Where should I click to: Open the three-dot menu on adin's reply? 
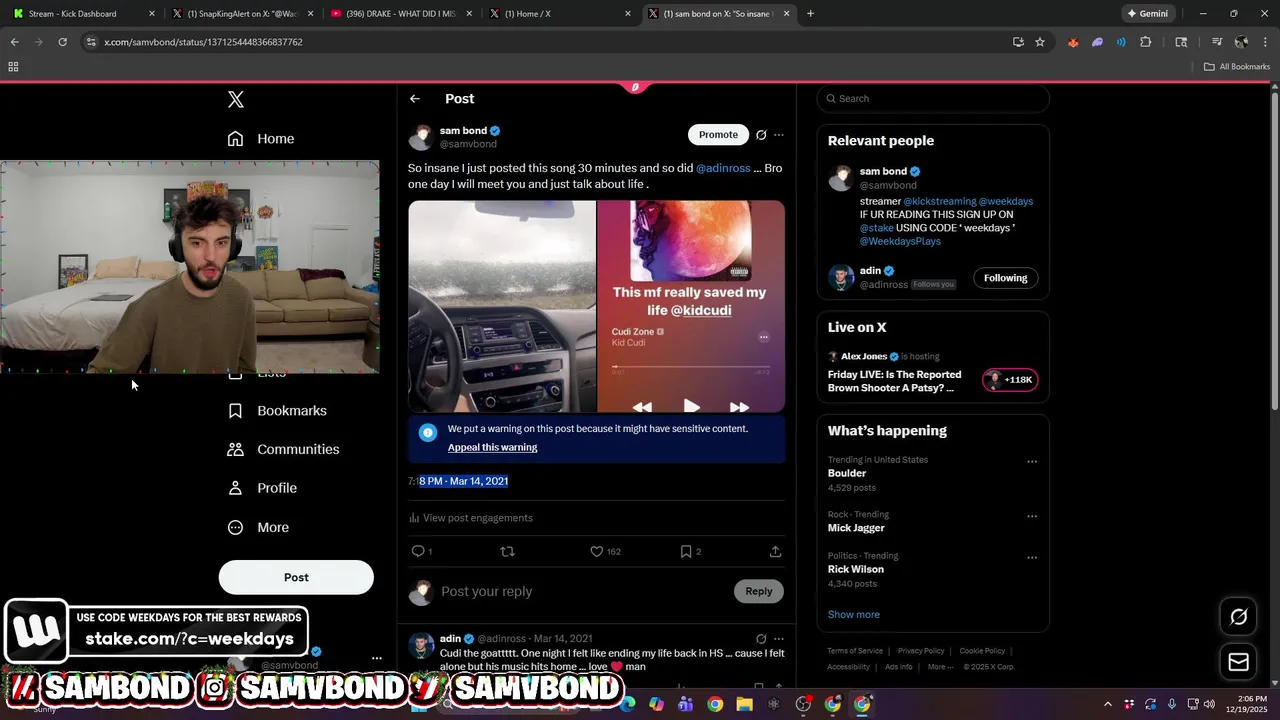click(779, 638)
